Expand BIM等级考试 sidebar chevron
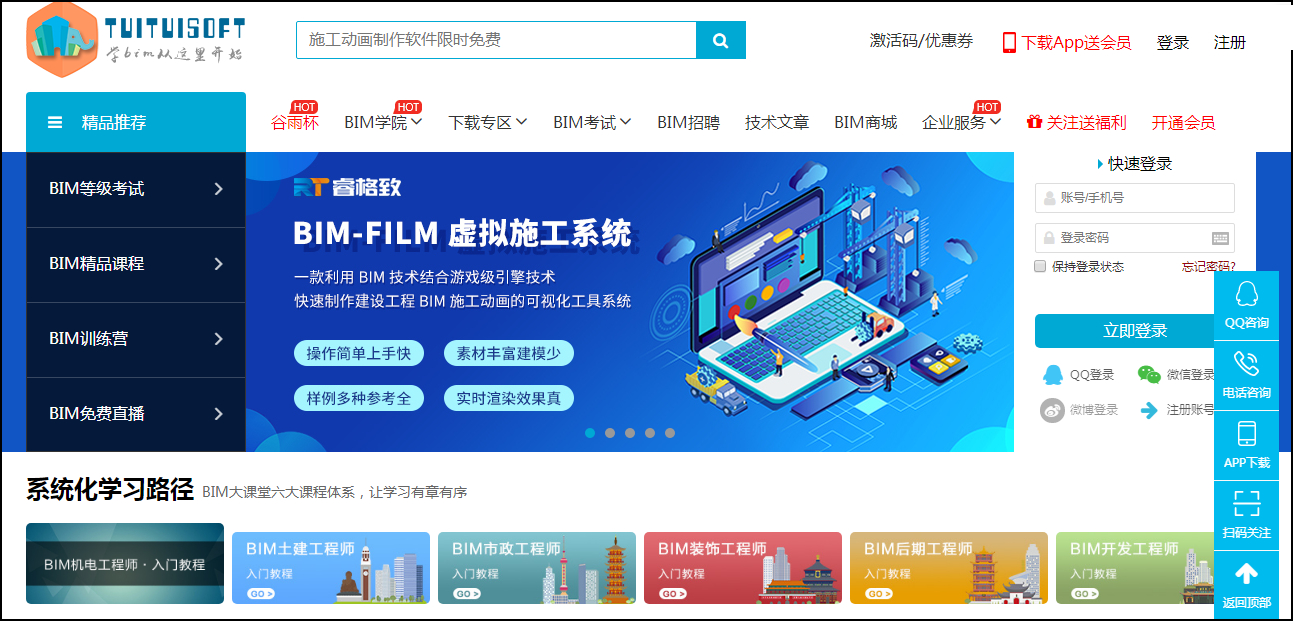 coord(218,189)
